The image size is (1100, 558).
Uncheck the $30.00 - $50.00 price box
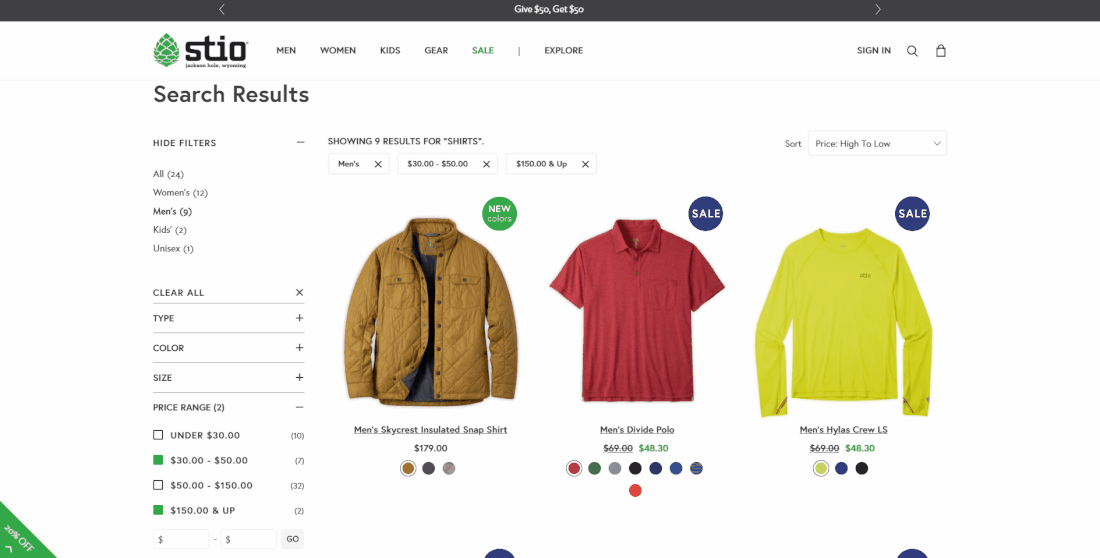point(158,460)
